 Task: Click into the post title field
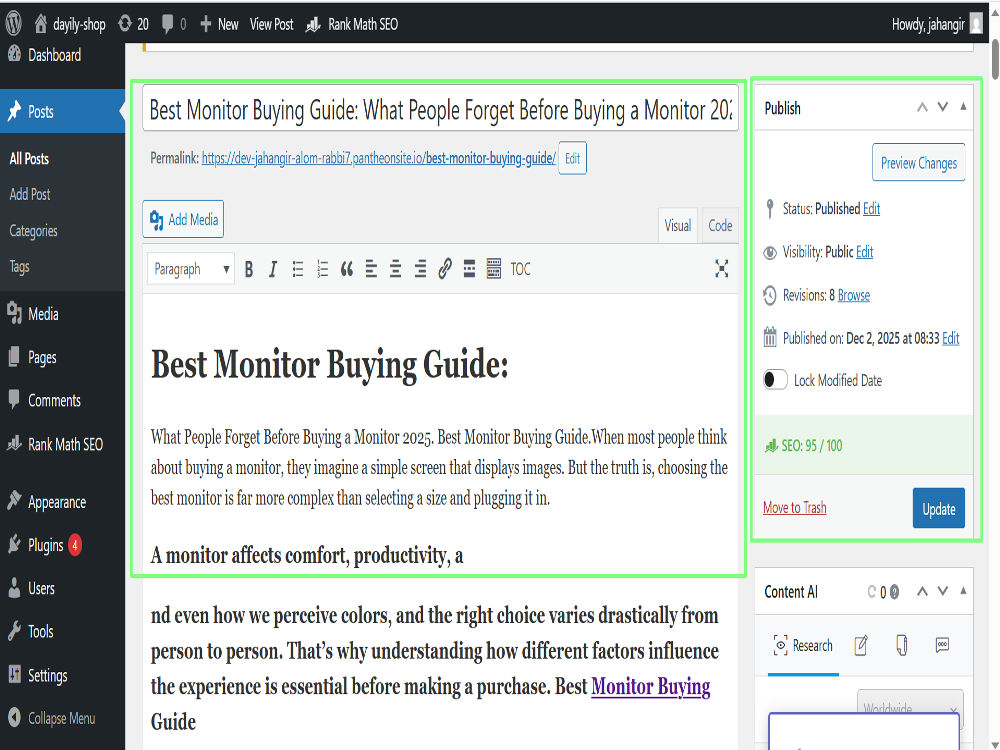[440, 110]
